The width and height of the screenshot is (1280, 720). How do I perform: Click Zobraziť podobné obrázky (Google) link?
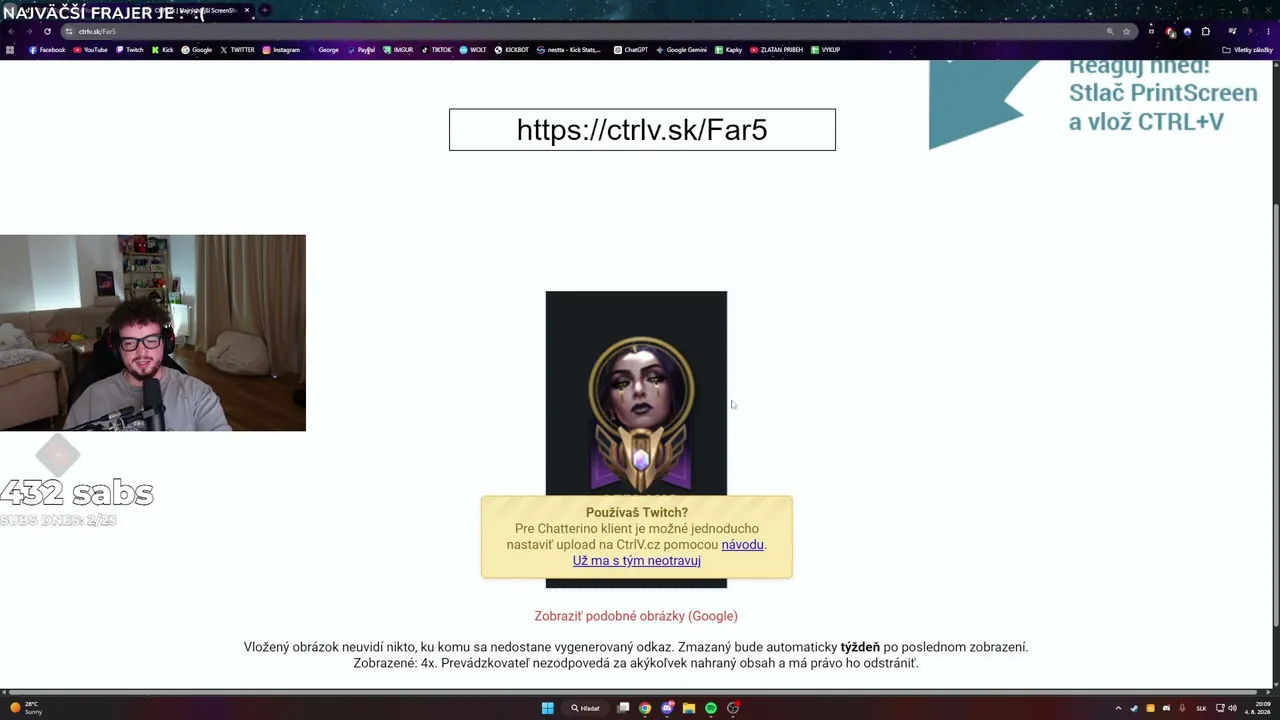click(x=636, y=616)
